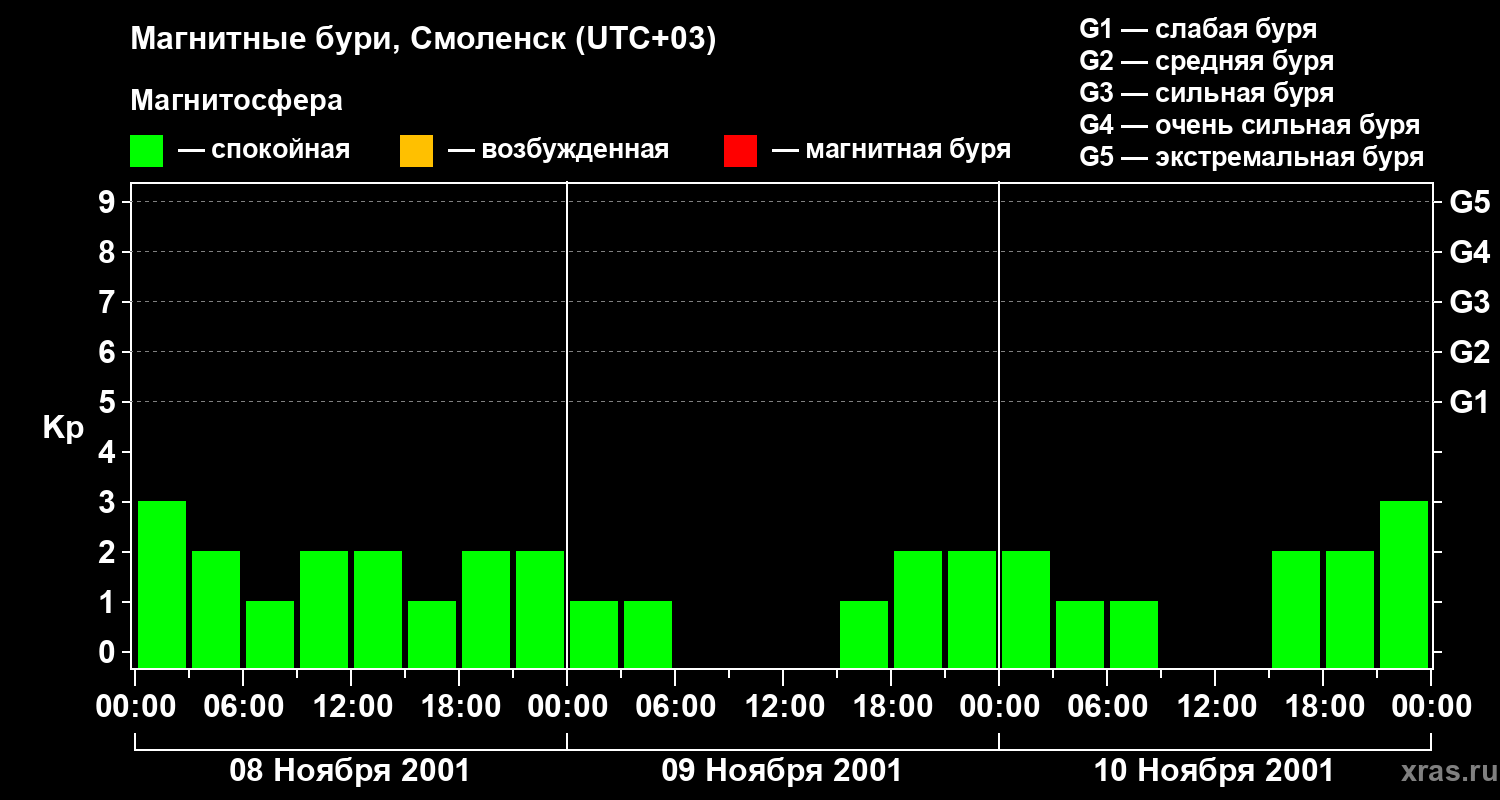Click the green 'спокойная' legend swatch
The width and height of the screenshot is (1500, 800).
146,151
